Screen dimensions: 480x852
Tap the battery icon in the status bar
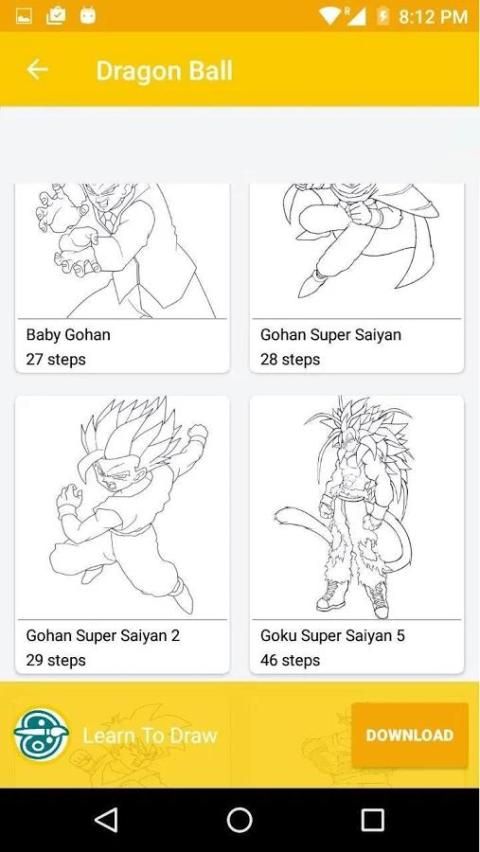click(383, 16)
